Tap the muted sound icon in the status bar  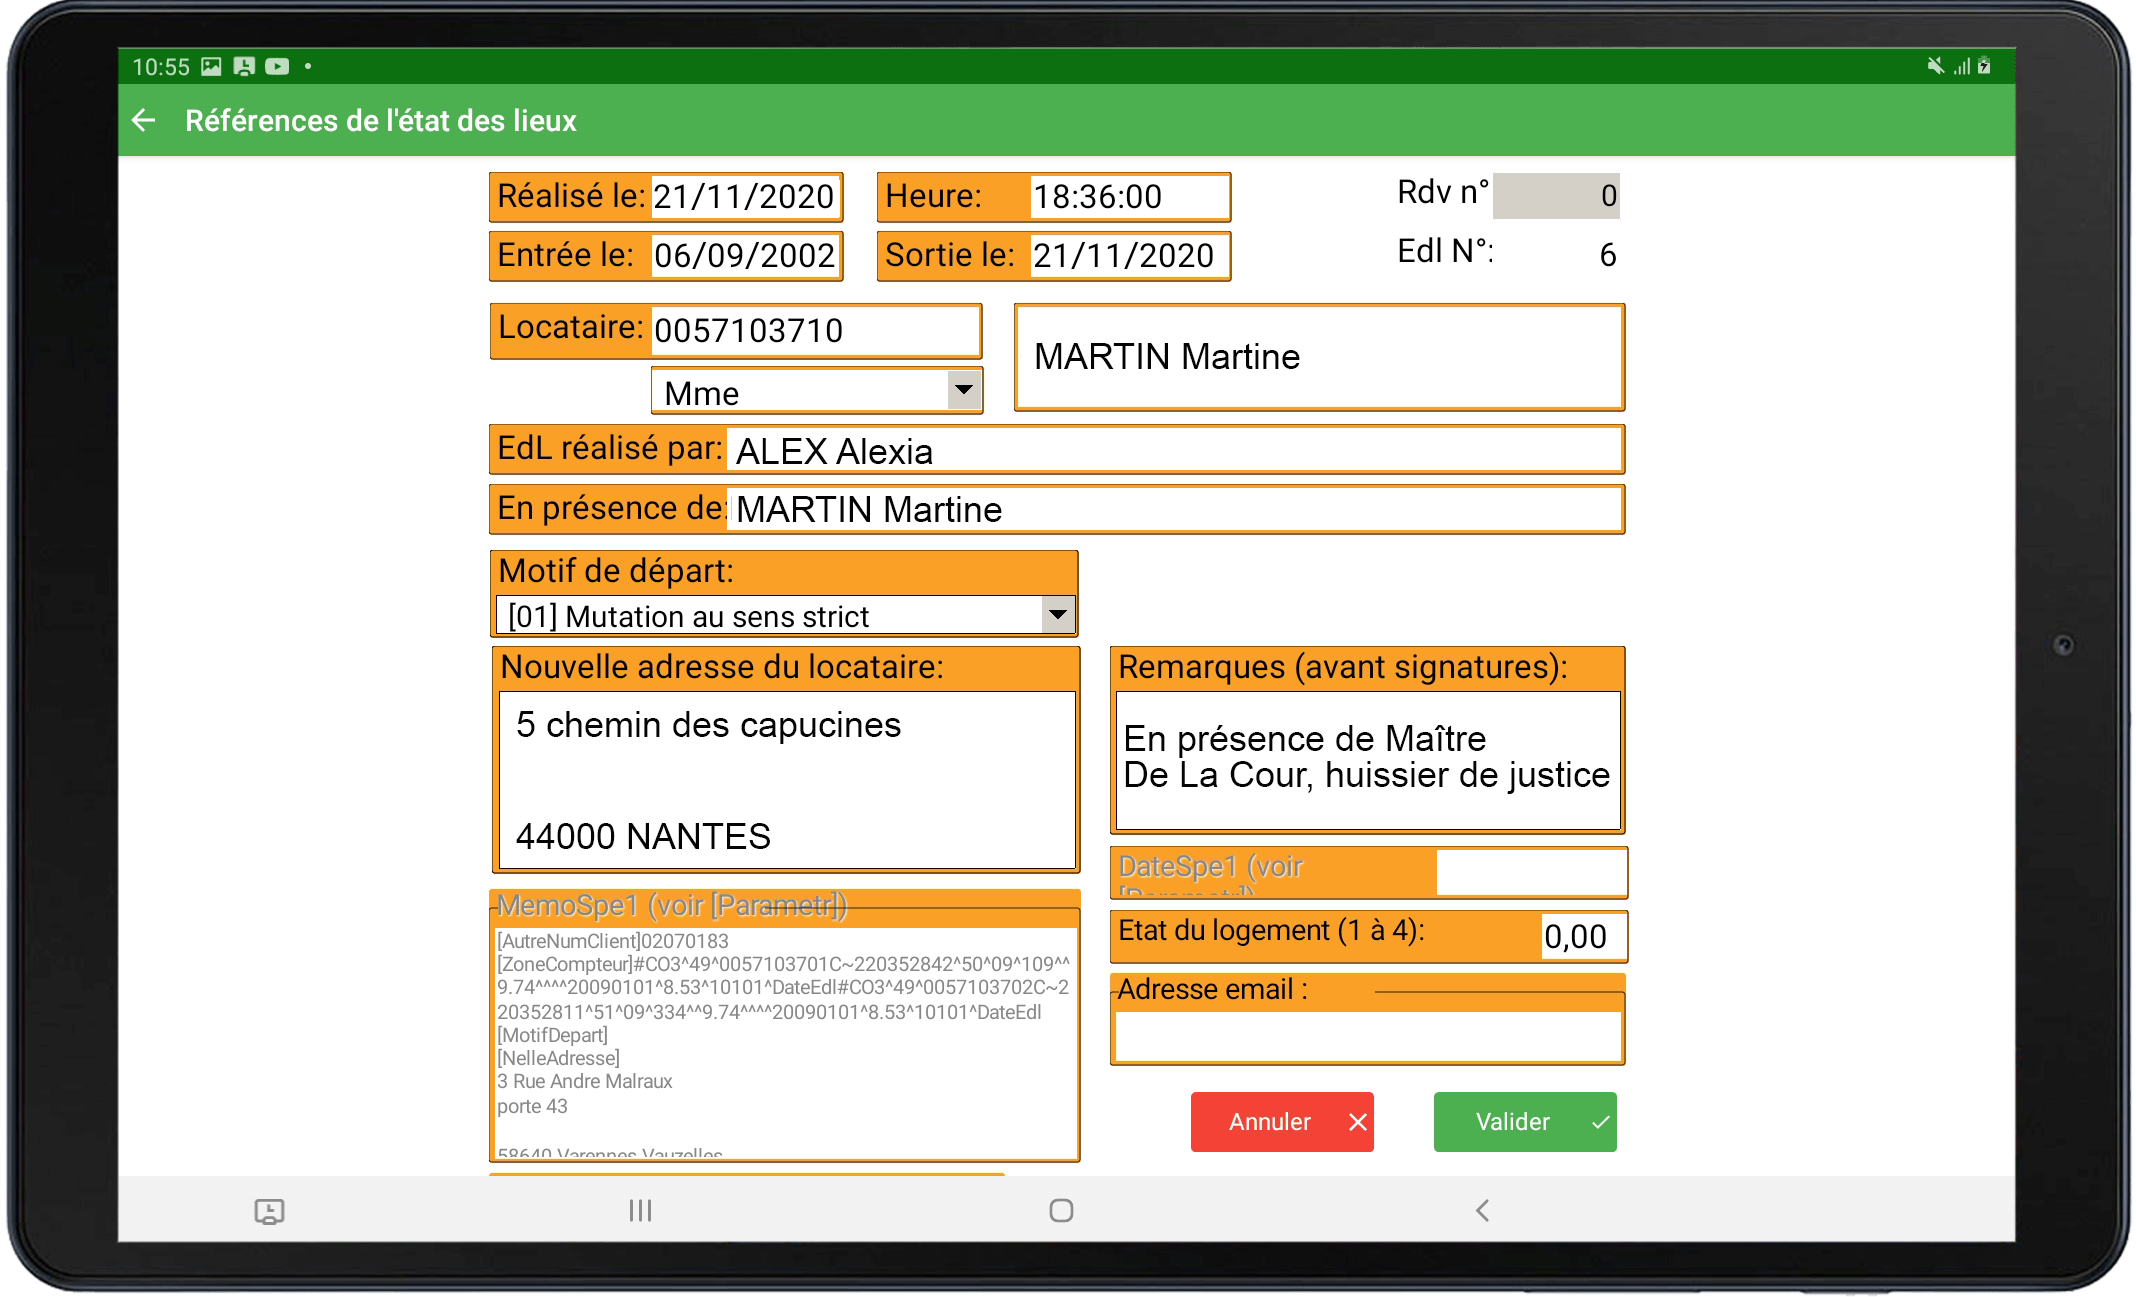tap(1935, 66)
